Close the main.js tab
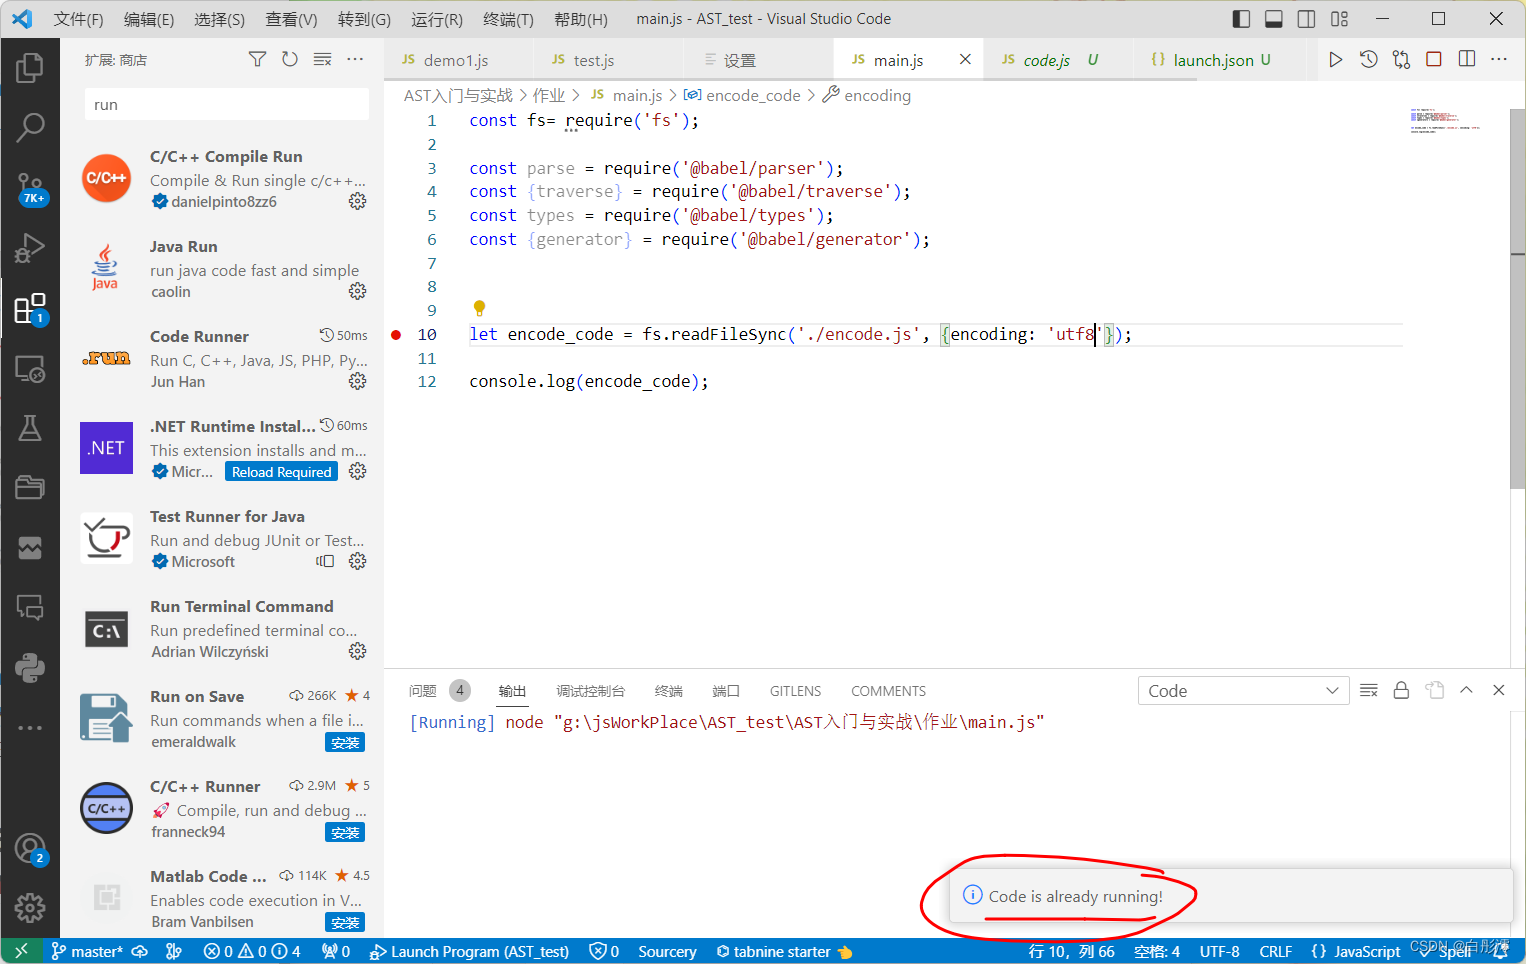 pyautogui.click(x=965, y=60)
